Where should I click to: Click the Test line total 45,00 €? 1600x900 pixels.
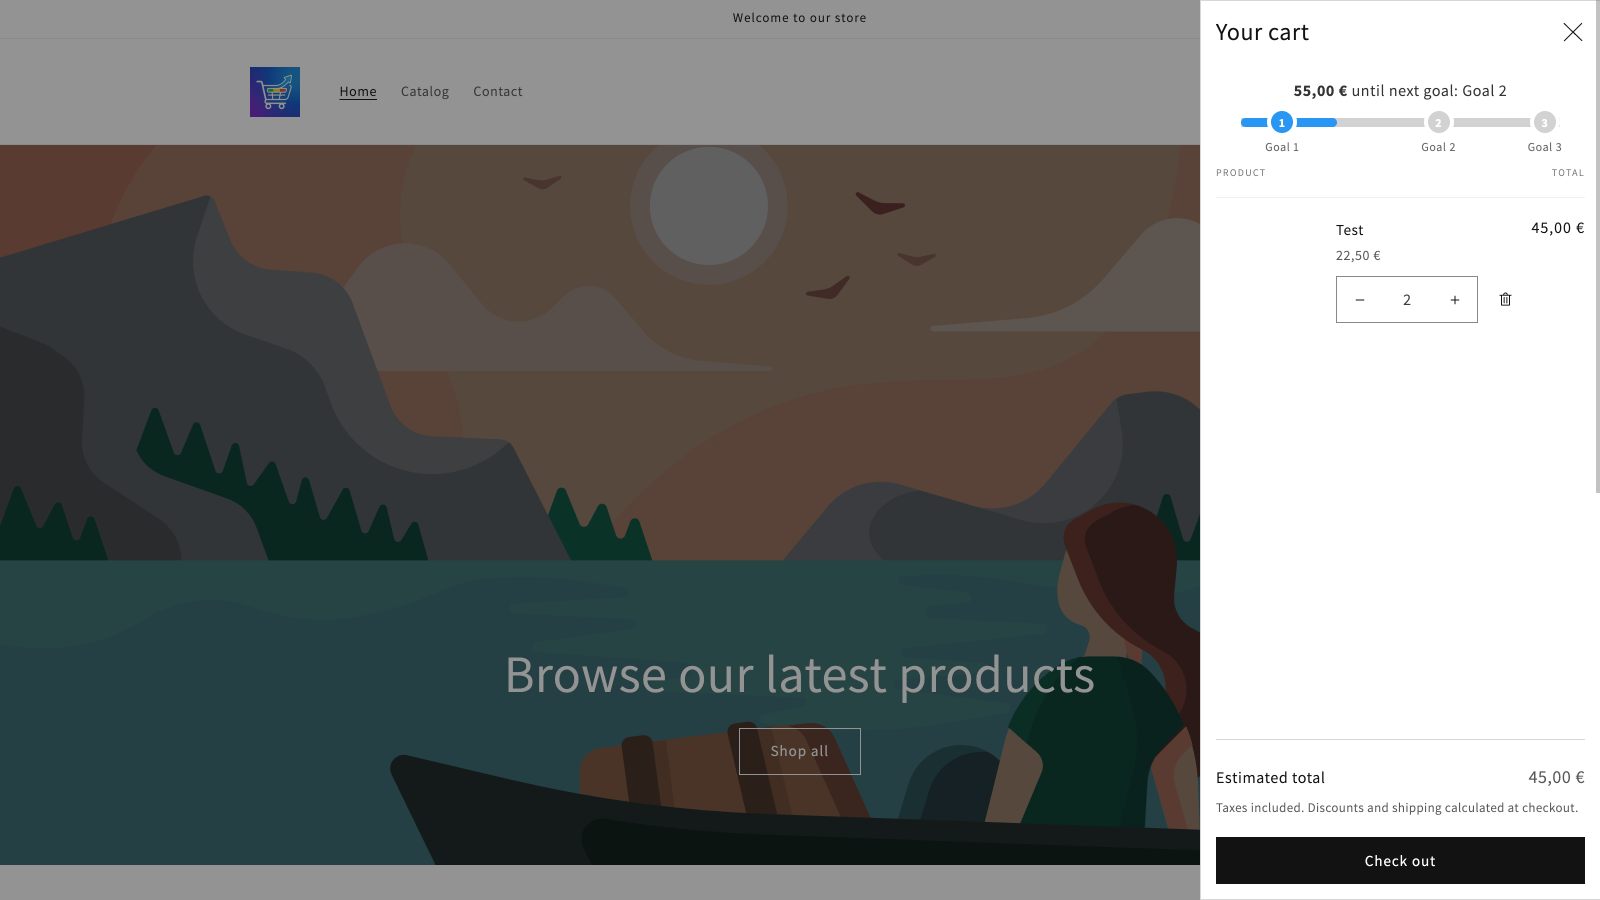click(x=1557, y=228)
